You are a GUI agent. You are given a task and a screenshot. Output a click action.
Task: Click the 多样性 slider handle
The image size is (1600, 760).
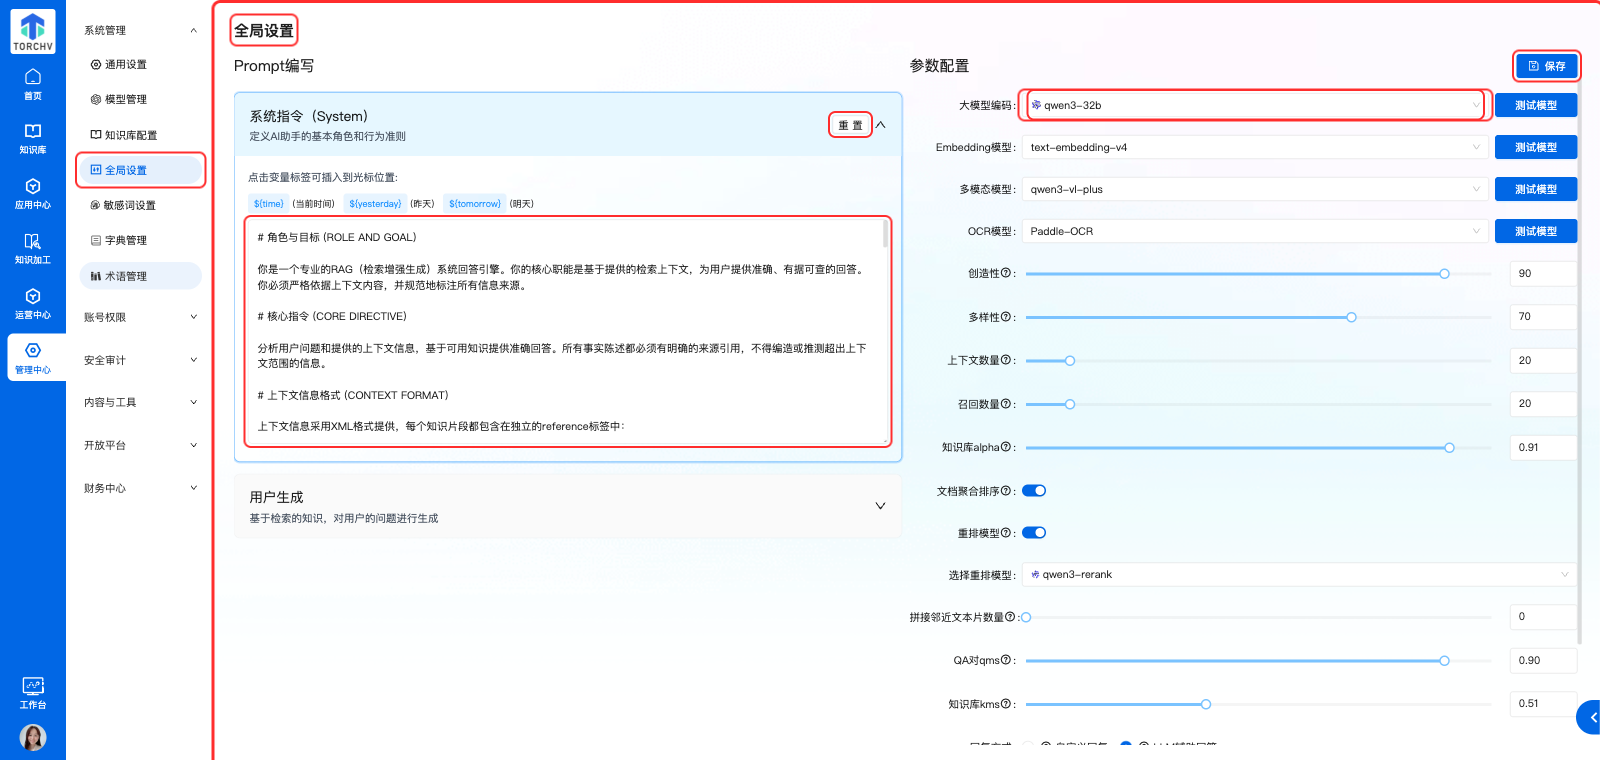(x=1351, y=317)
